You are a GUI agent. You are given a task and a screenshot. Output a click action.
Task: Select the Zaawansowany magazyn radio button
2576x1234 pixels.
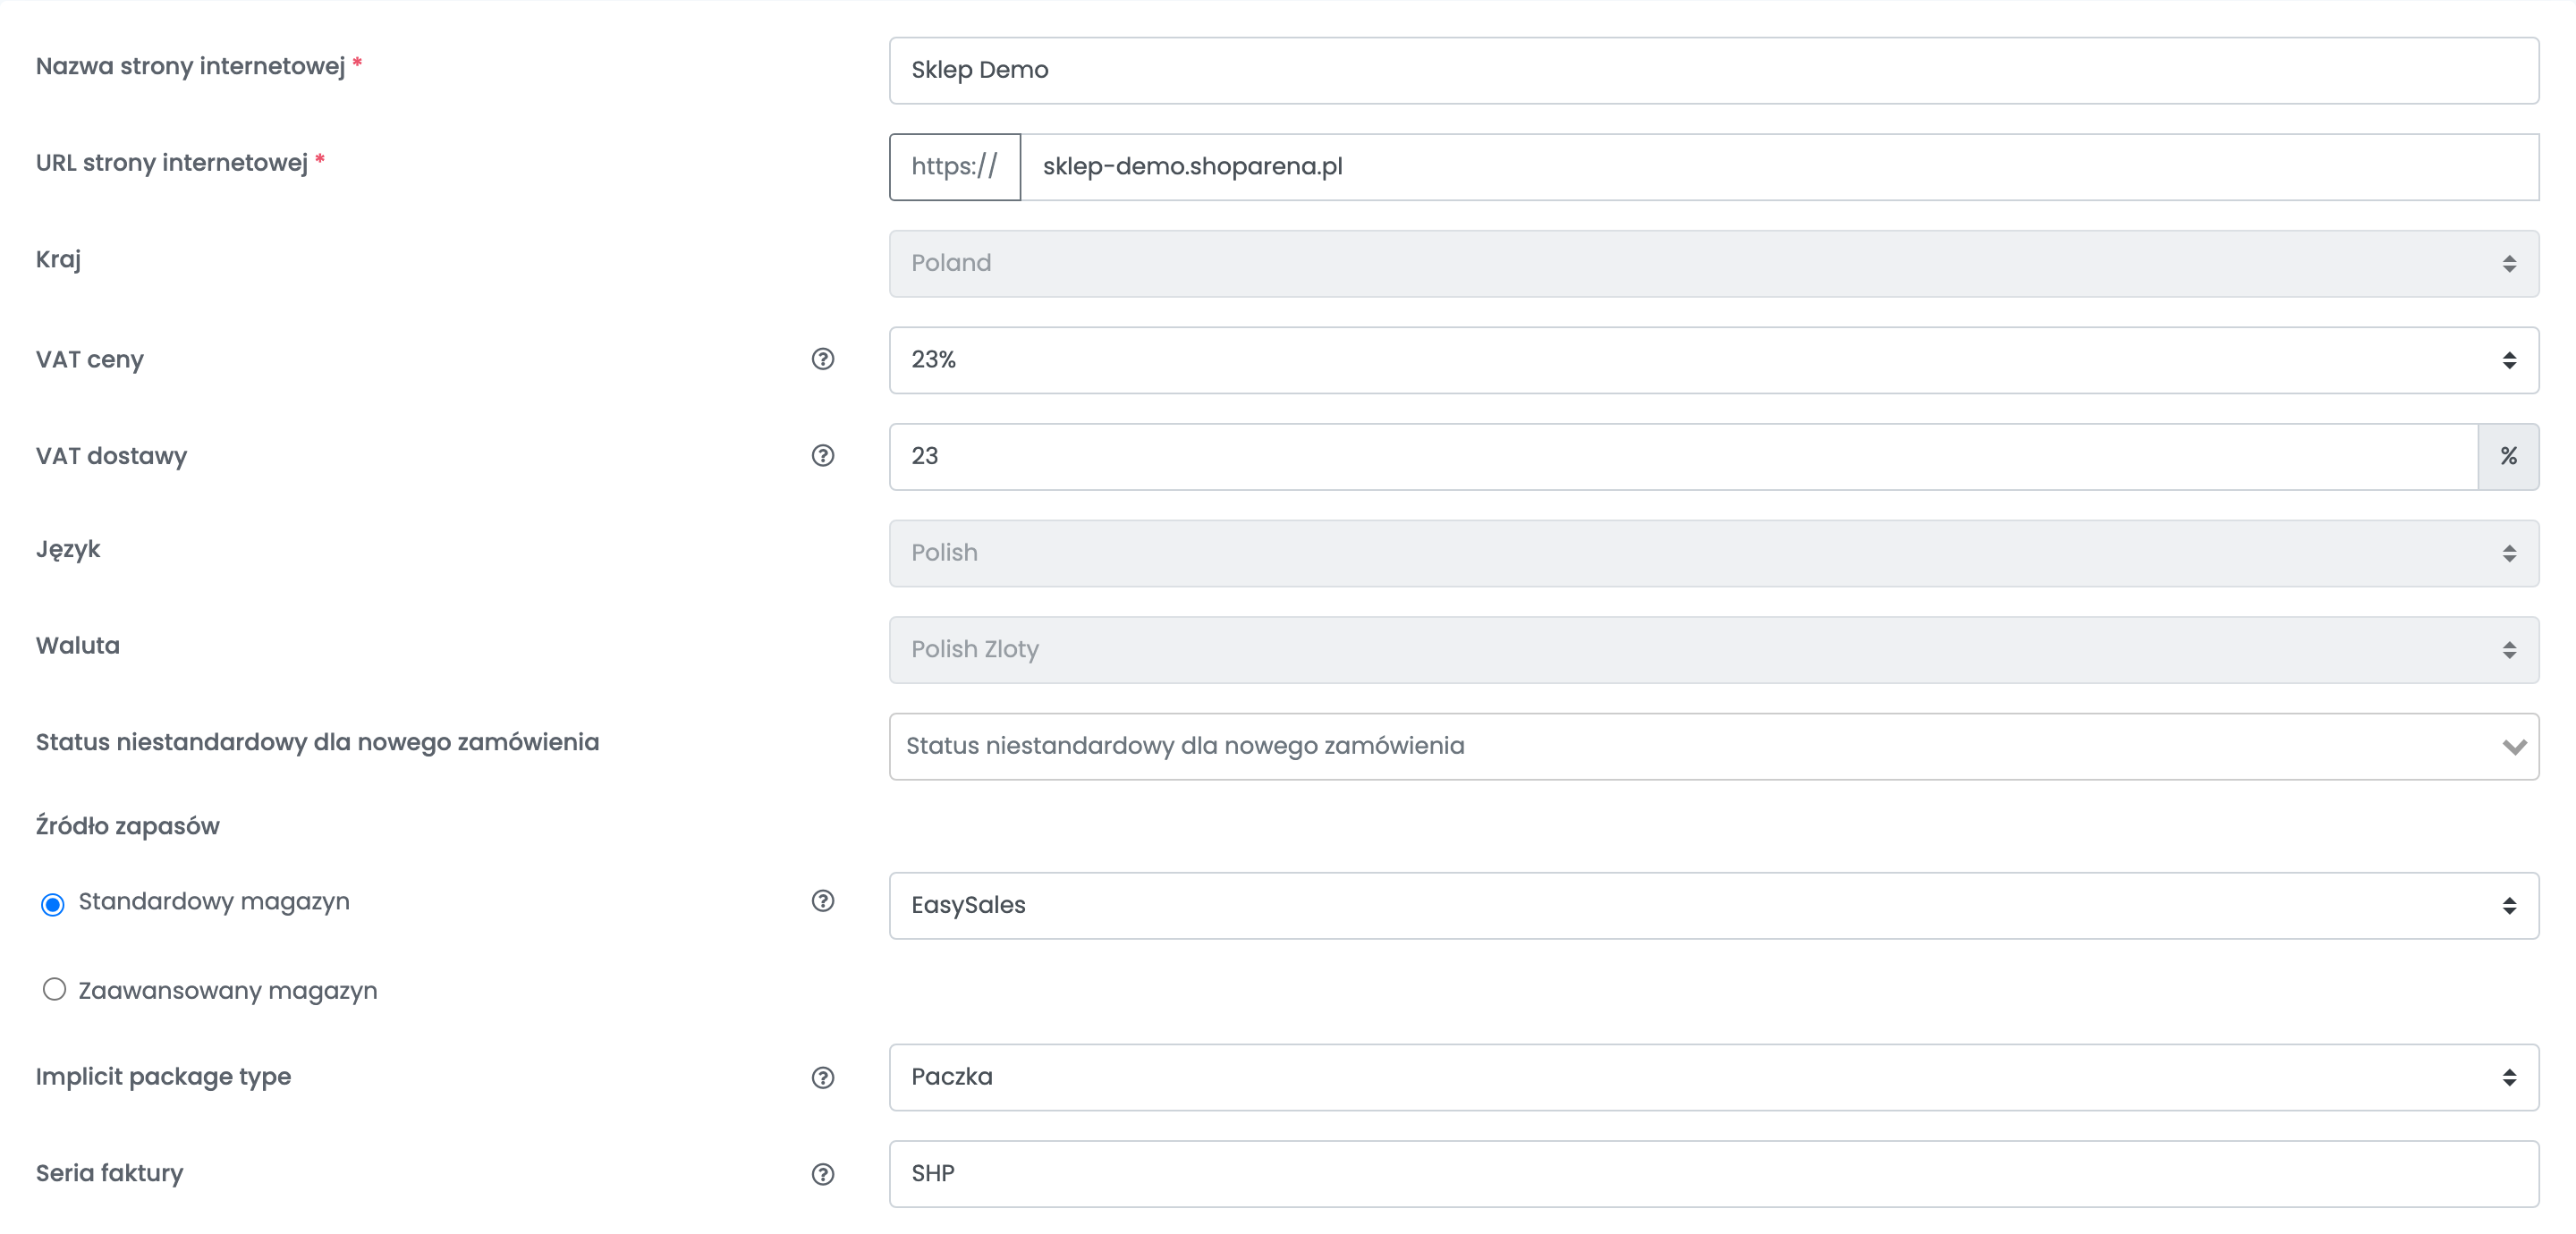pos(54,989)
